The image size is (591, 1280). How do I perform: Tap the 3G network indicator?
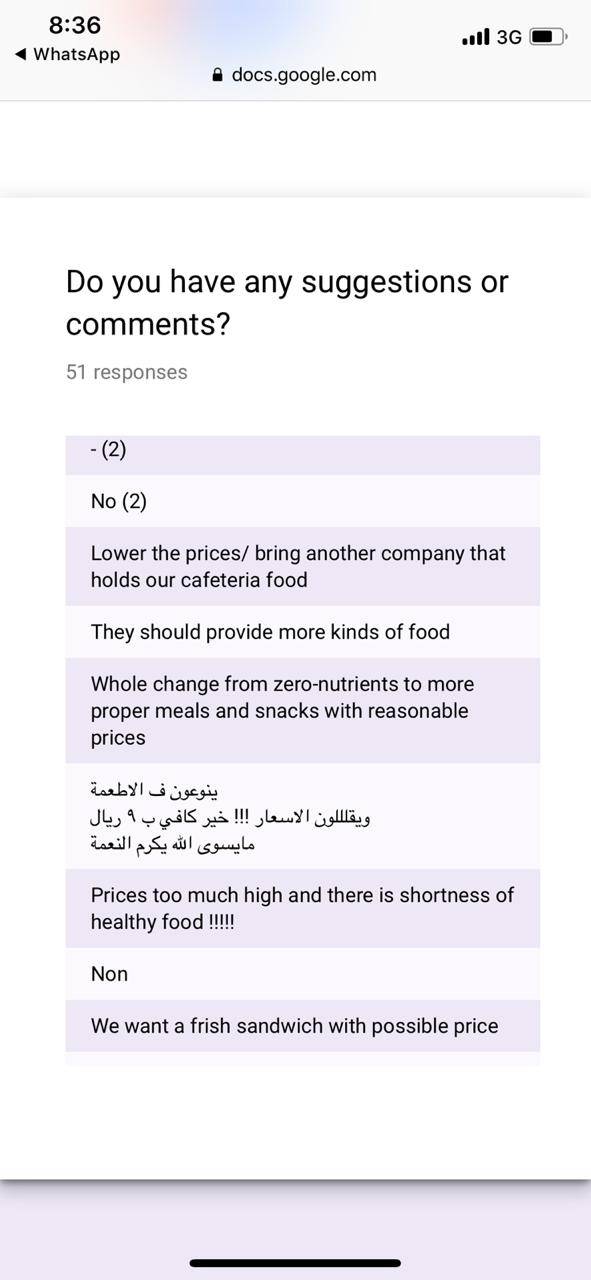coord(509,37)
